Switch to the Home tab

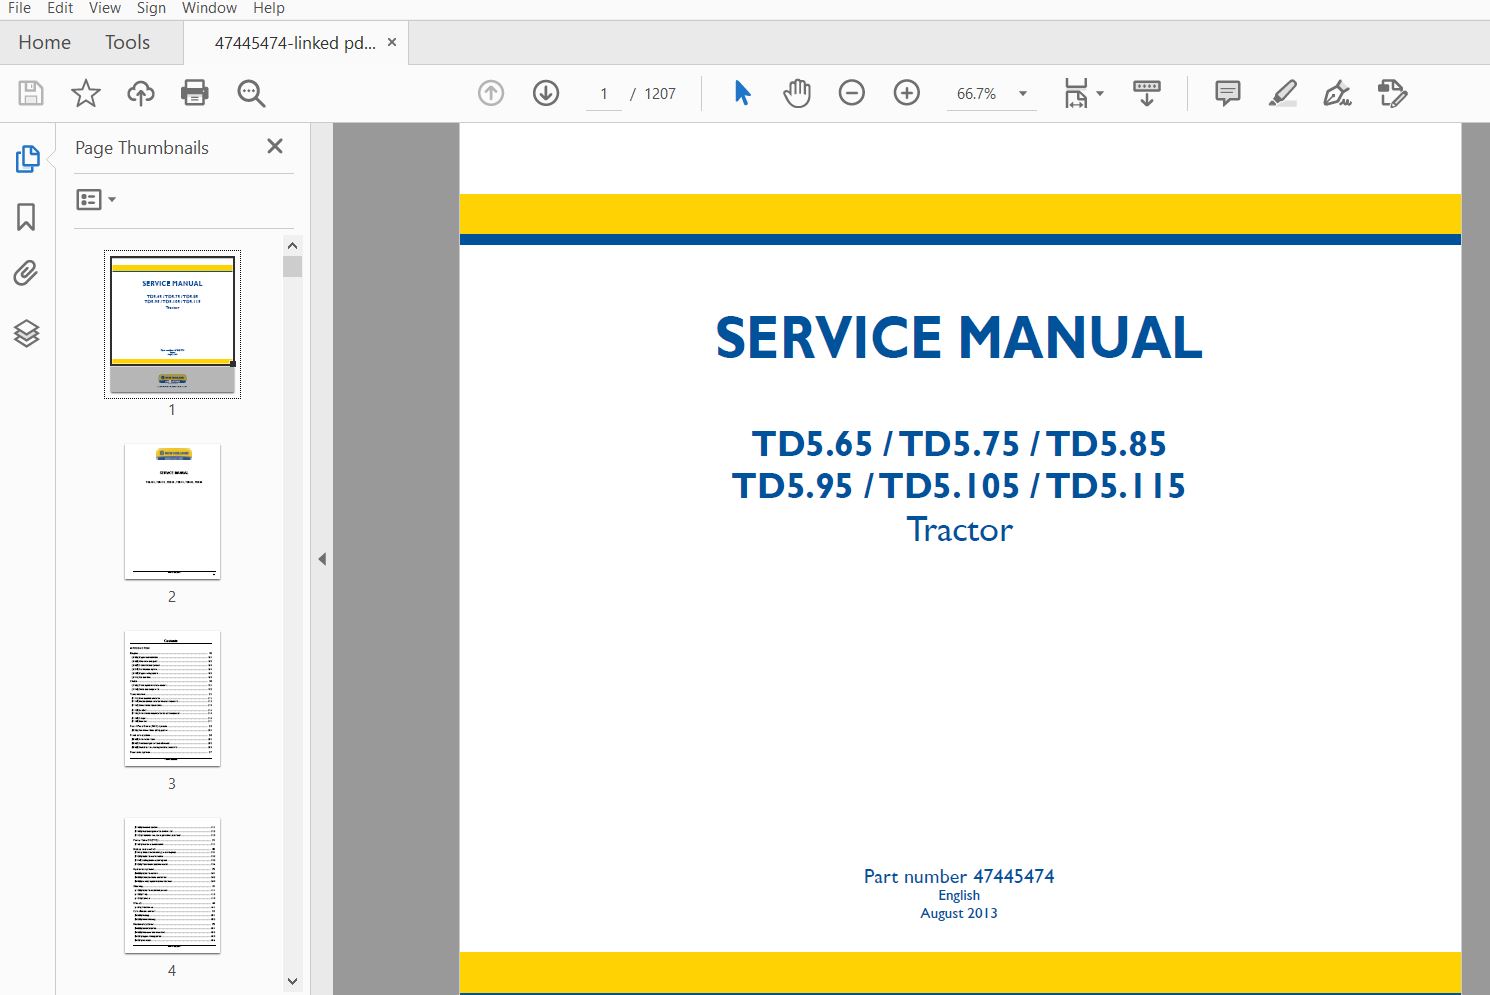point(45,42)
